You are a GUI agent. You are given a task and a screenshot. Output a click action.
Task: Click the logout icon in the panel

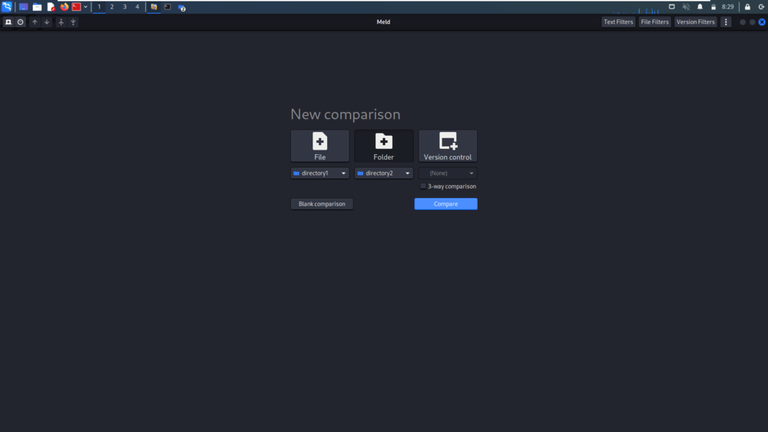[x=761, y=7]
